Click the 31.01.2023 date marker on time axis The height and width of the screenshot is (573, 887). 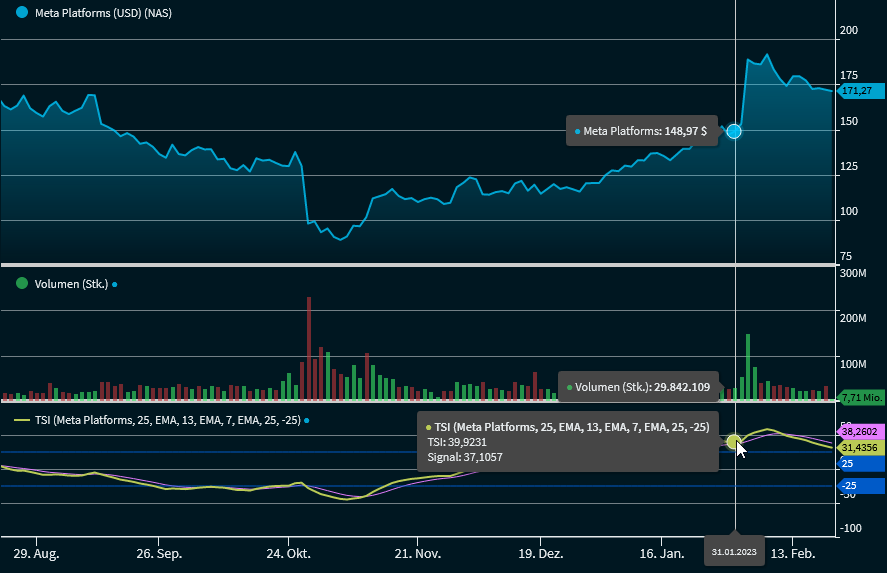pos(735,551)
